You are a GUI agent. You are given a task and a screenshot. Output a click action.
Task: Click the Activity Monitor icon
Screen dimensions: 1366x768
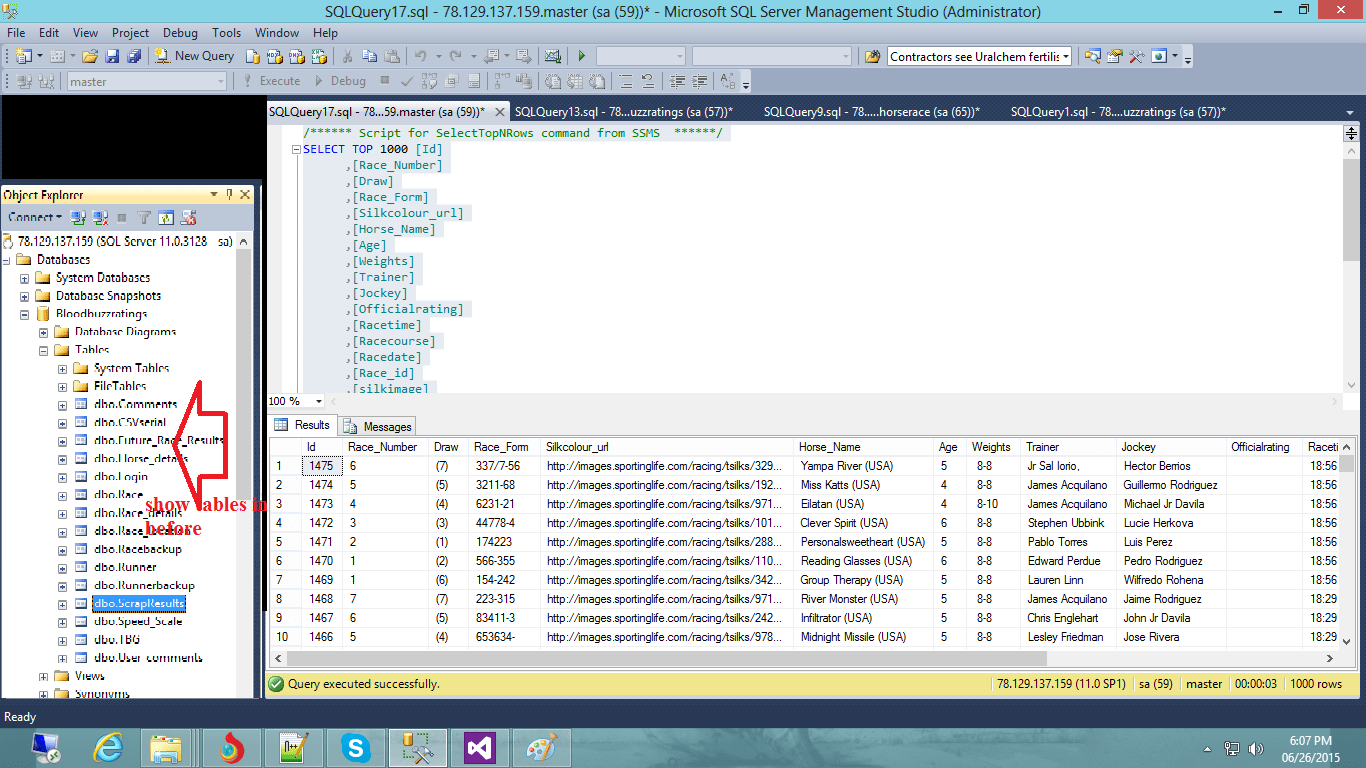(x=551, y=56)
